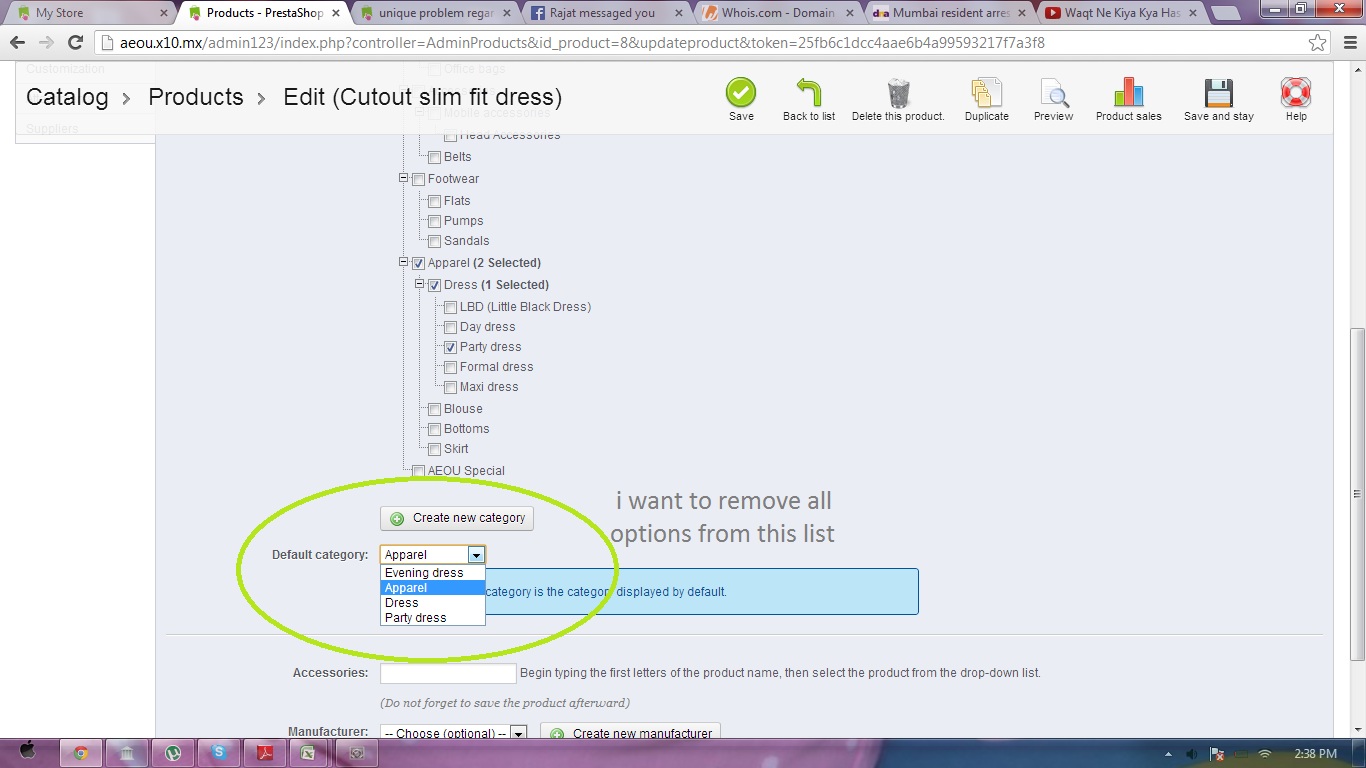Click the green Save checkmark icon
This screenshot has height=768, width=1366.
741,93
